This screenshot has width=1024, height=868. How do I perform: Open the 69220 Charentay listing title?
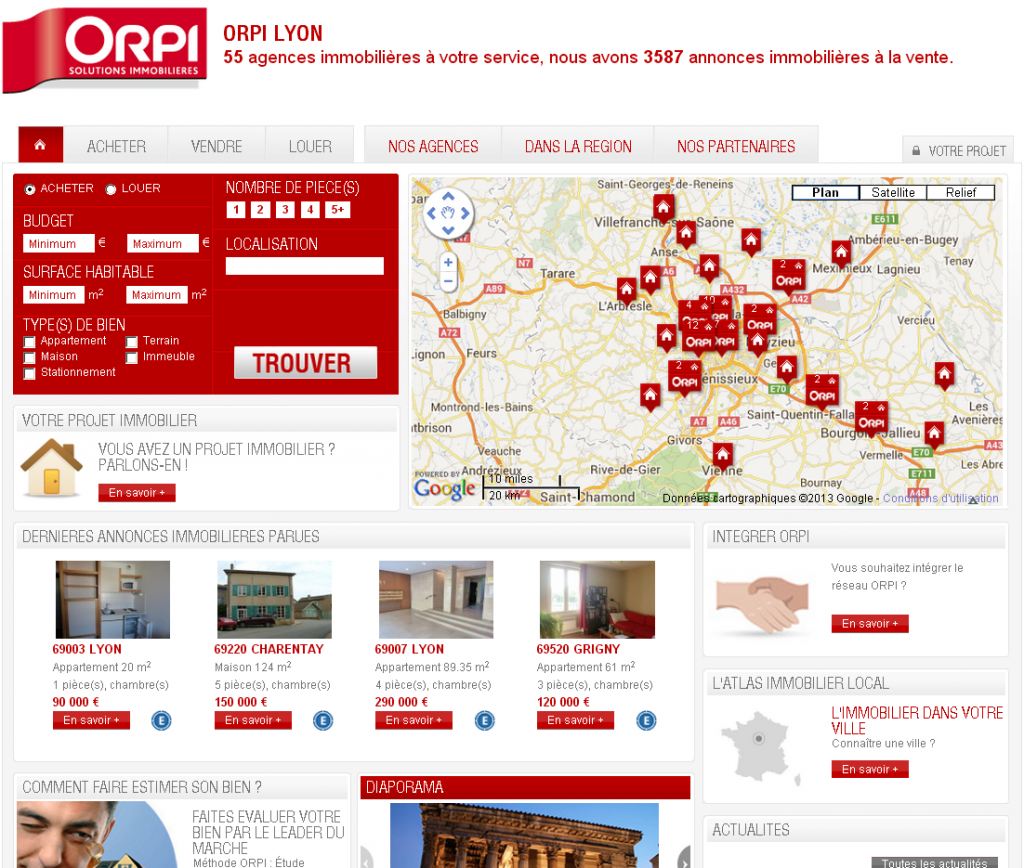tap(269, 649)
